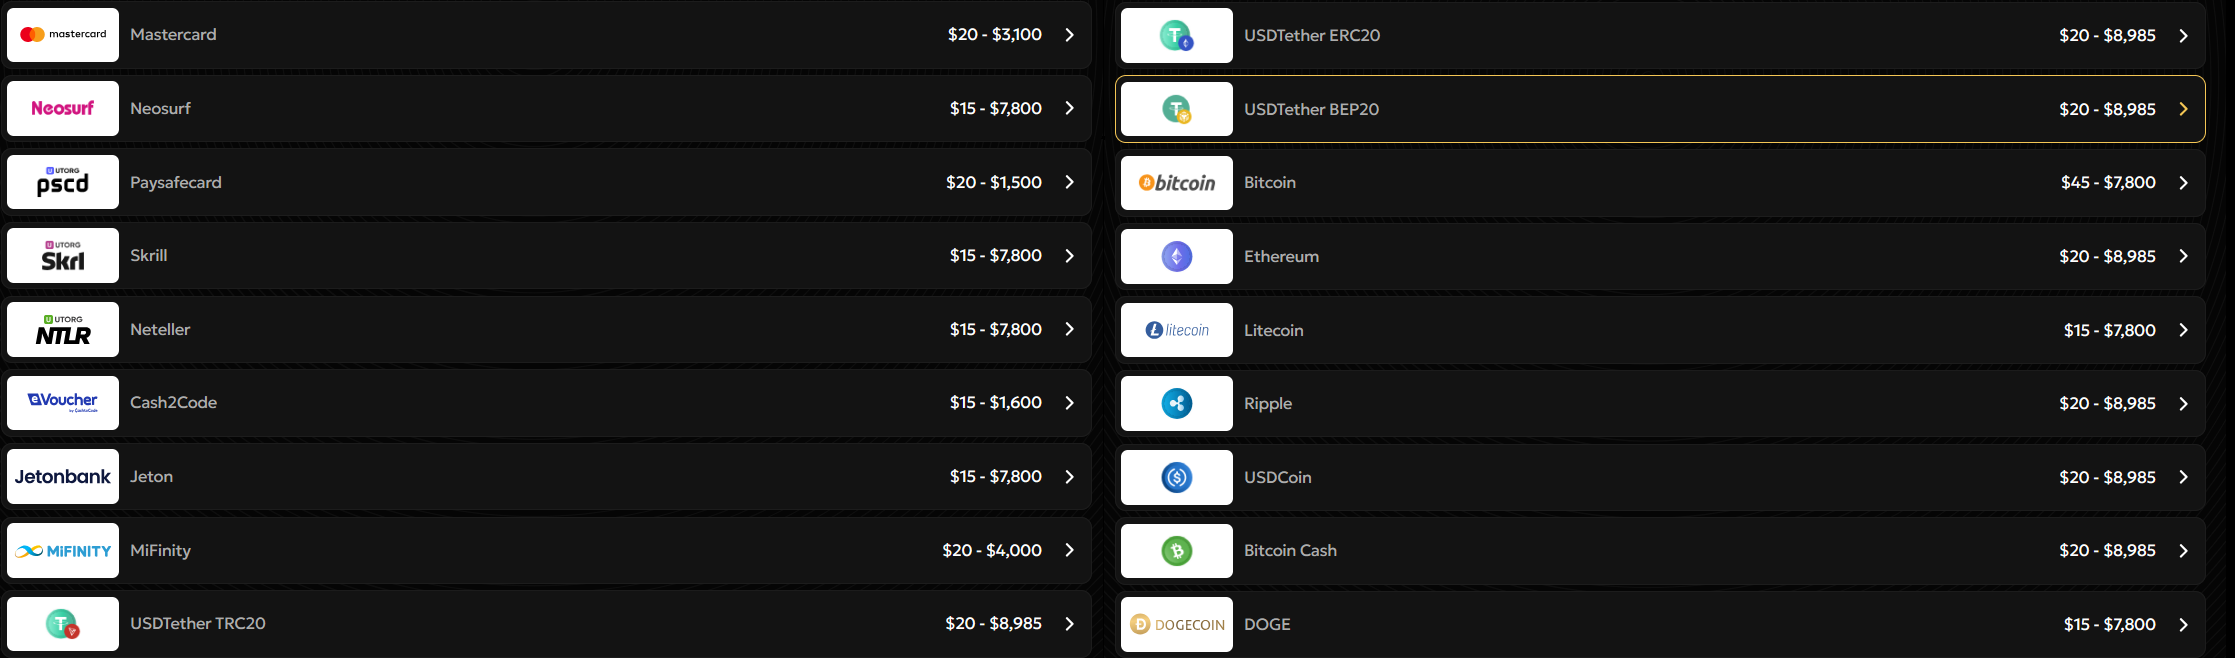The width and height of the screenshot is (2235, 658).
Task: Choose USDTether TRC20 payment option
Action: click(x=546, y=624)
